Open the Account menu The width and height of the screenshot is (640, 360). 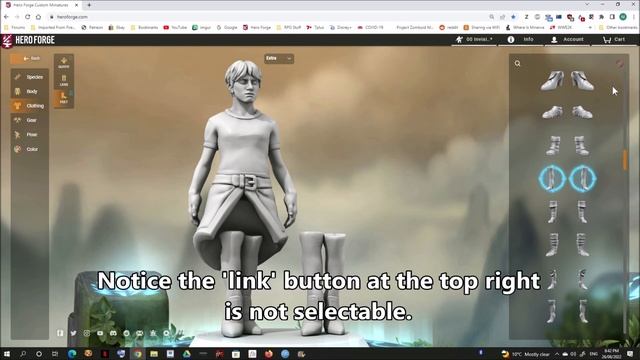tap(567, 40)
